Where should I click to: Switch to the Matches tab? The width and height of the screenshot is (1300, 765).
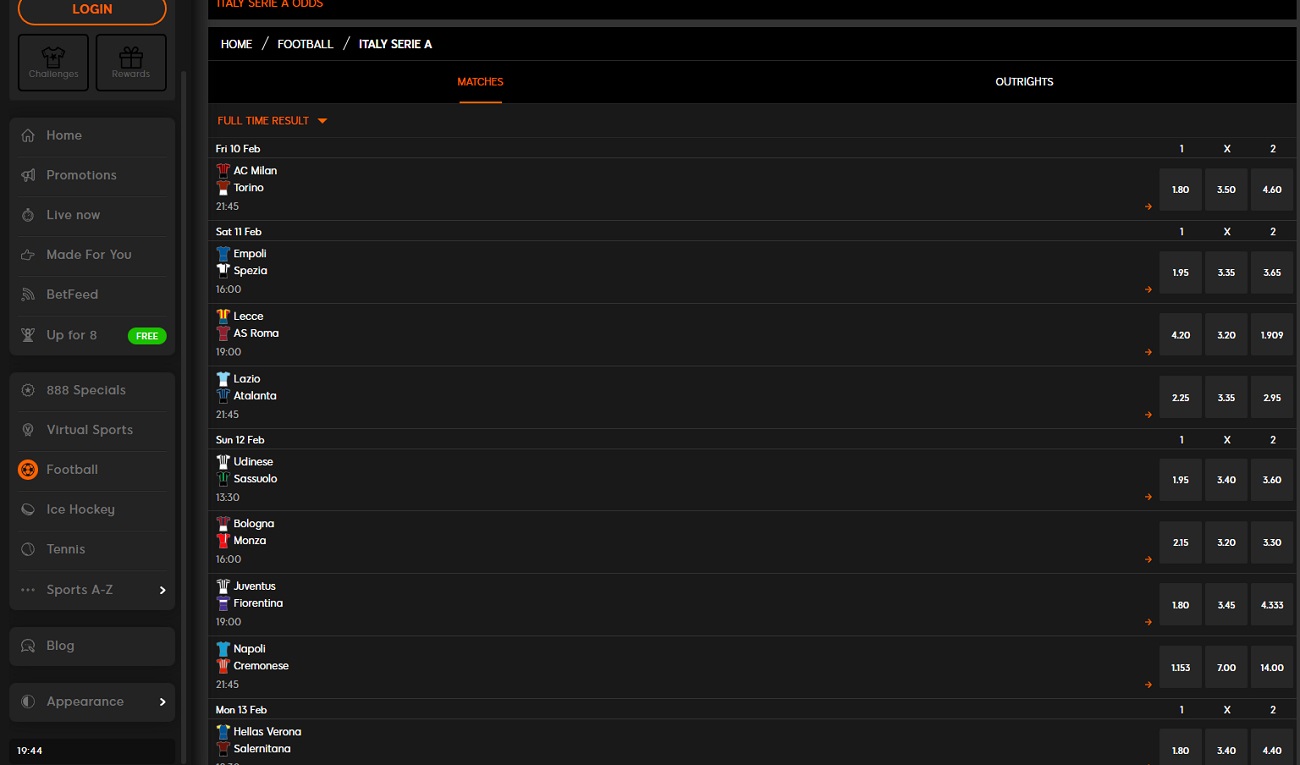[x=480, y=82]
